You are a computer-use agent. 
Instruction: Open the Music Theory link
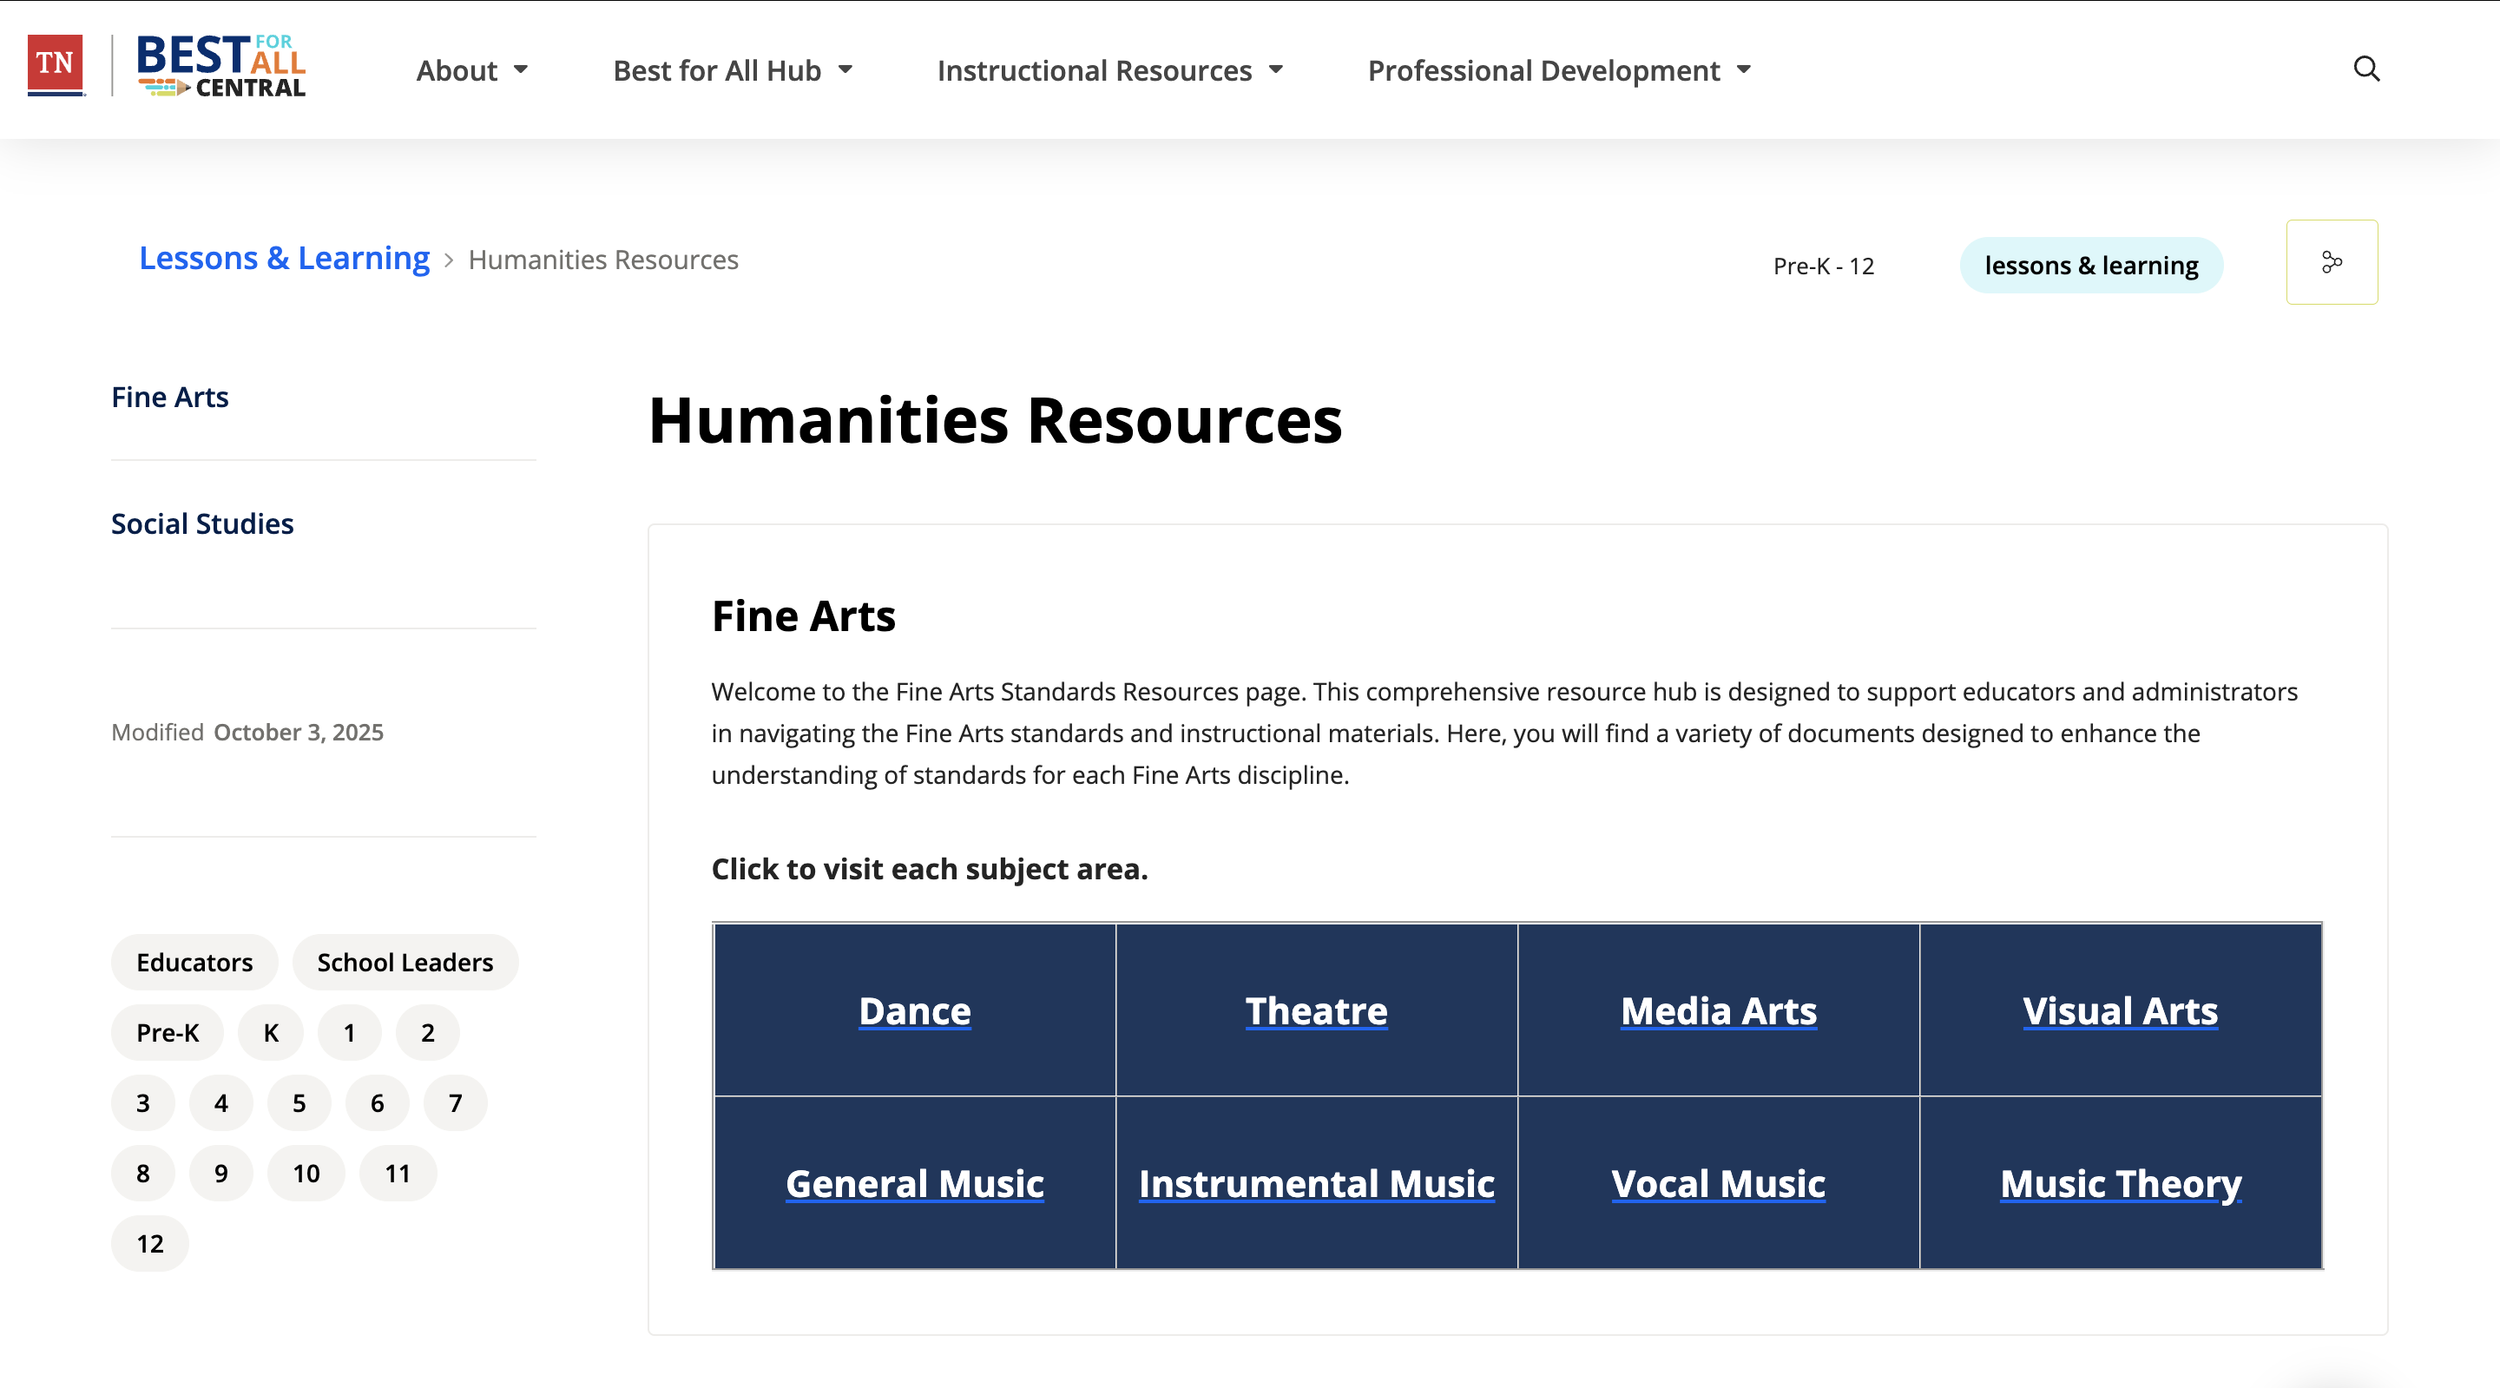[x=2120, y=1184]
